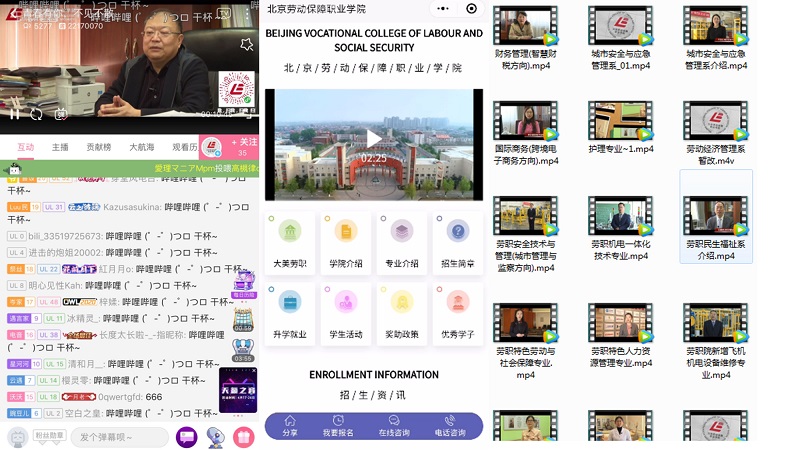The width and height of the screenshot is (800, 450).
Task: Click the 分享 share button
Action: tap(290, 426)
